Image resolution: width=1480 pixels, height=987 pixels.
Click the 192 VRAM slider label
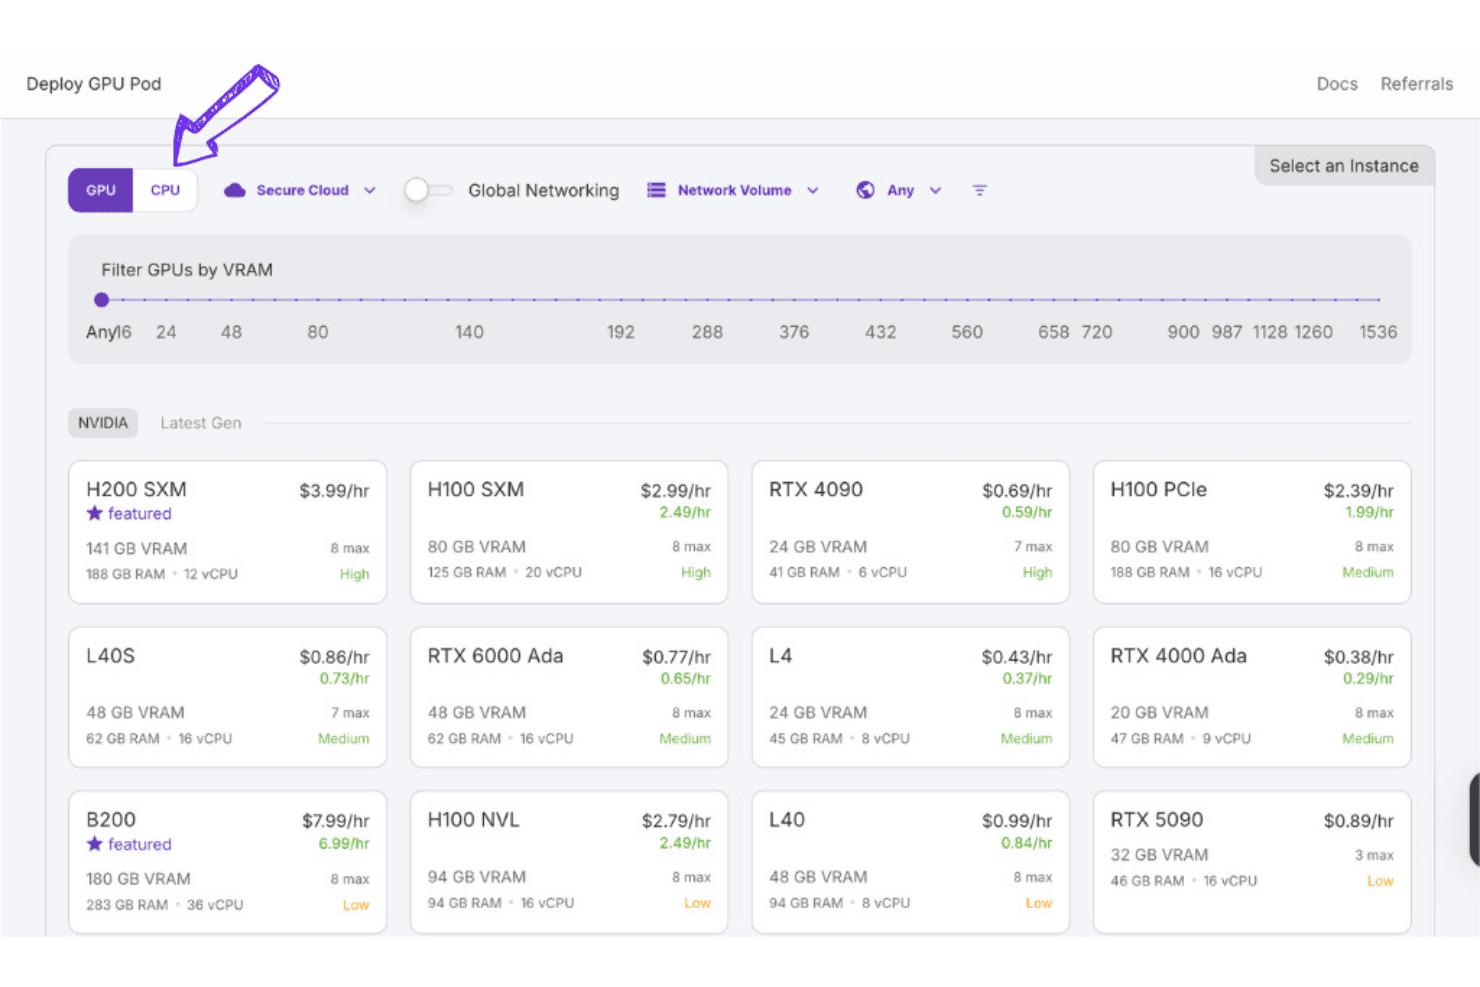pos(621,332)
